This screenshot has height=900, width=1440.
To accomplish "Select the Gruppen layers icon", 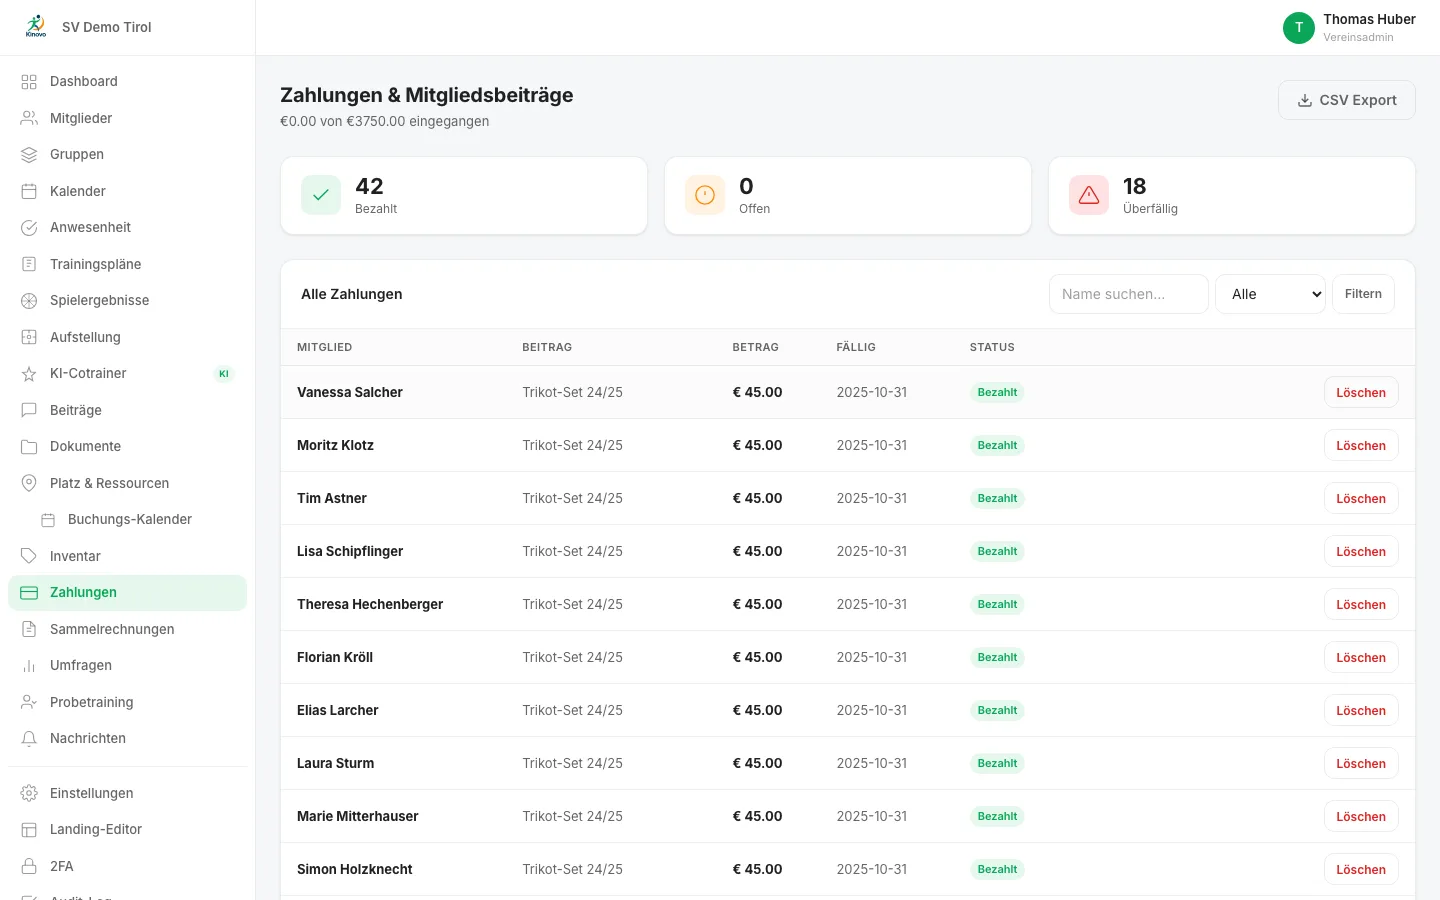I will point(29,154).
